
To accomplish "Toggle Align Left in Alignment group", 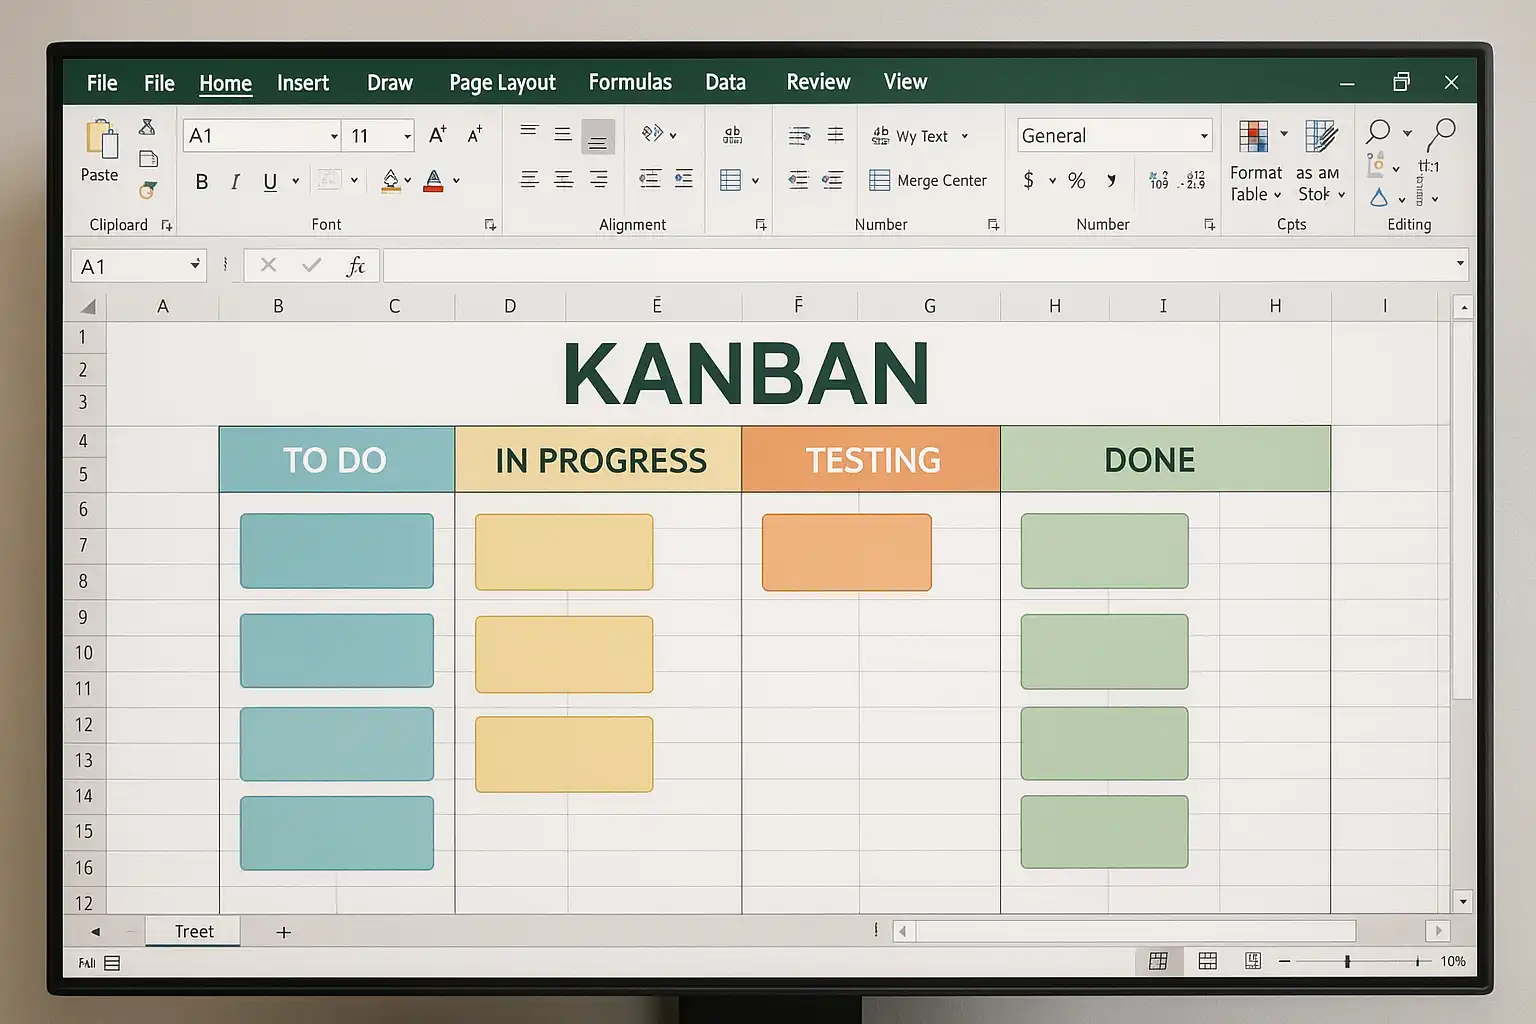I will pos(529,179).
